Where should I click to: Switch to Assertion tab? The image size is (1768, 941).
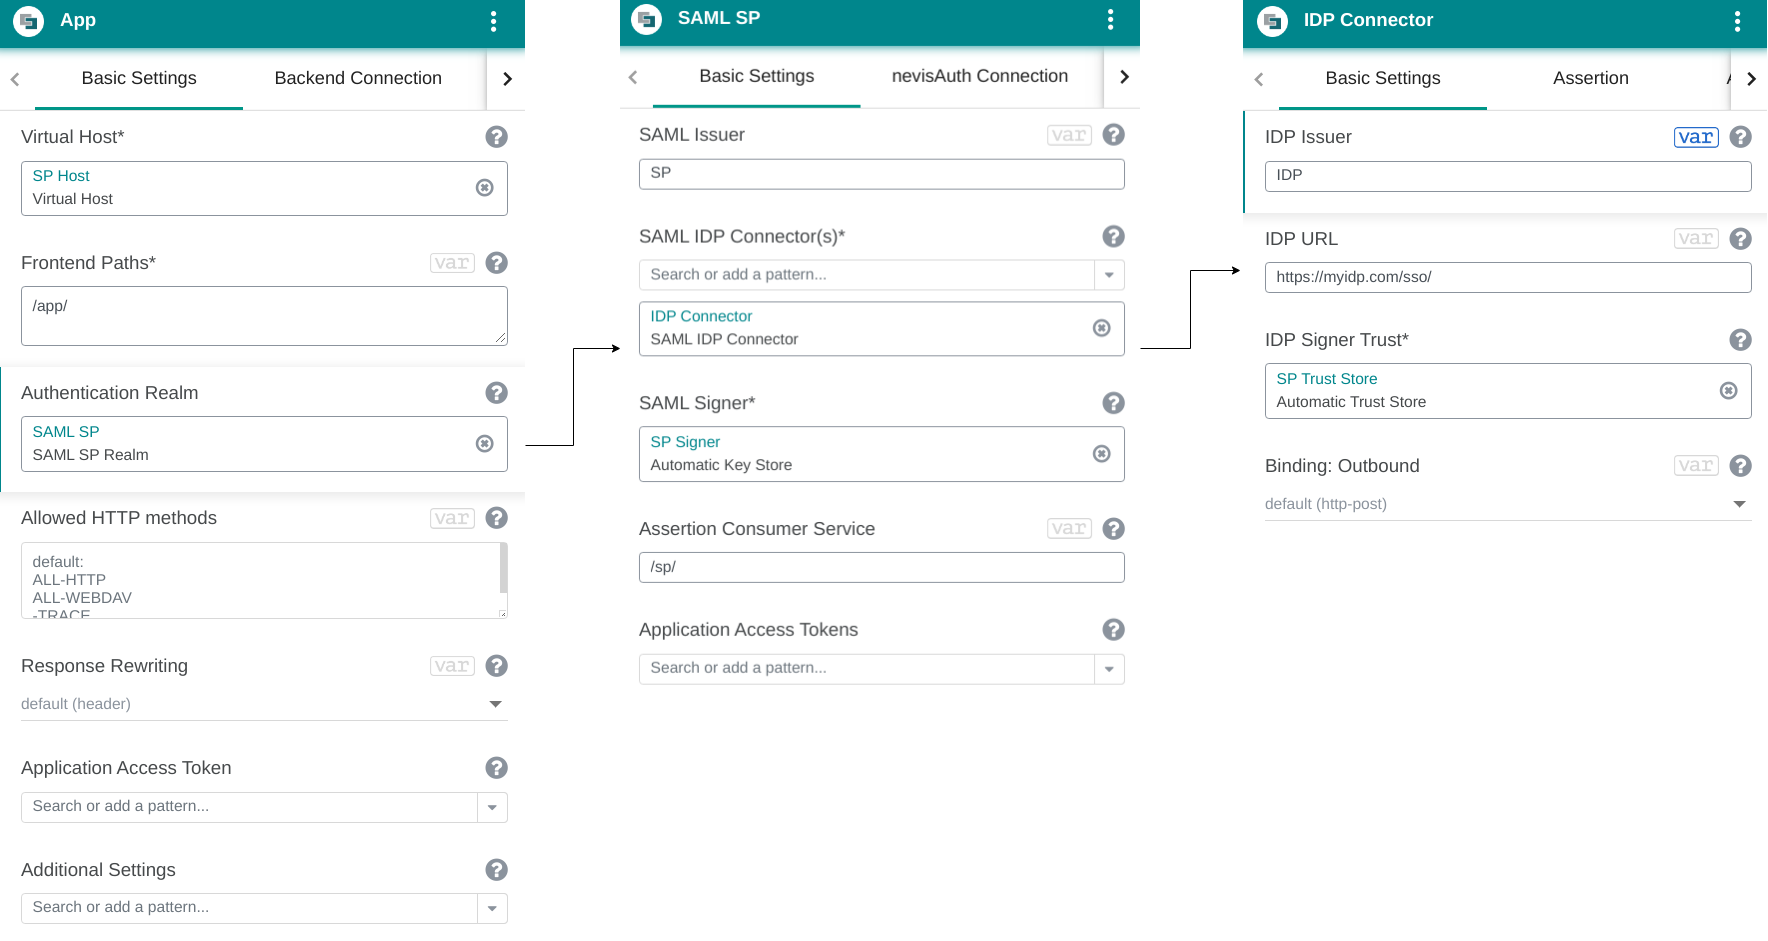[1591, 79]
